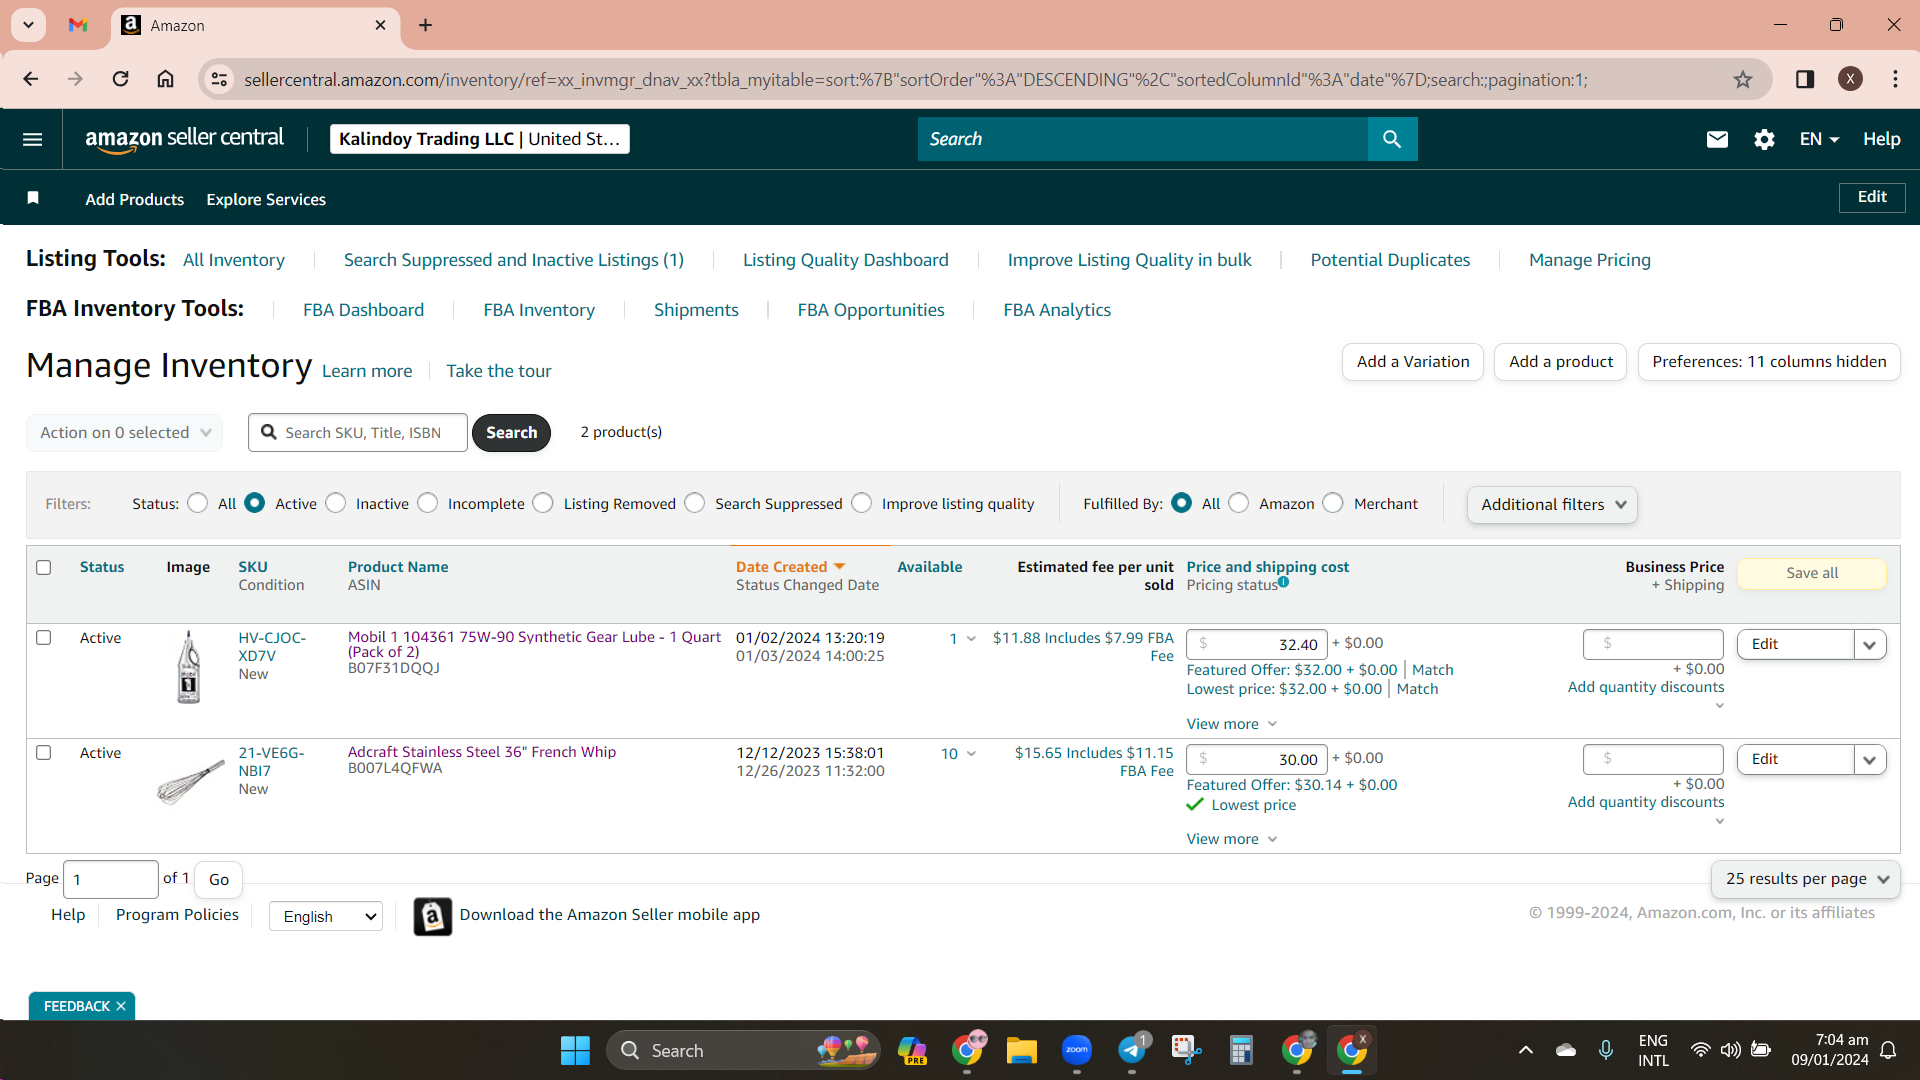Viewport: 1920px width, 1080px height.
Task: Click SKU search input field
Action: 358,432
